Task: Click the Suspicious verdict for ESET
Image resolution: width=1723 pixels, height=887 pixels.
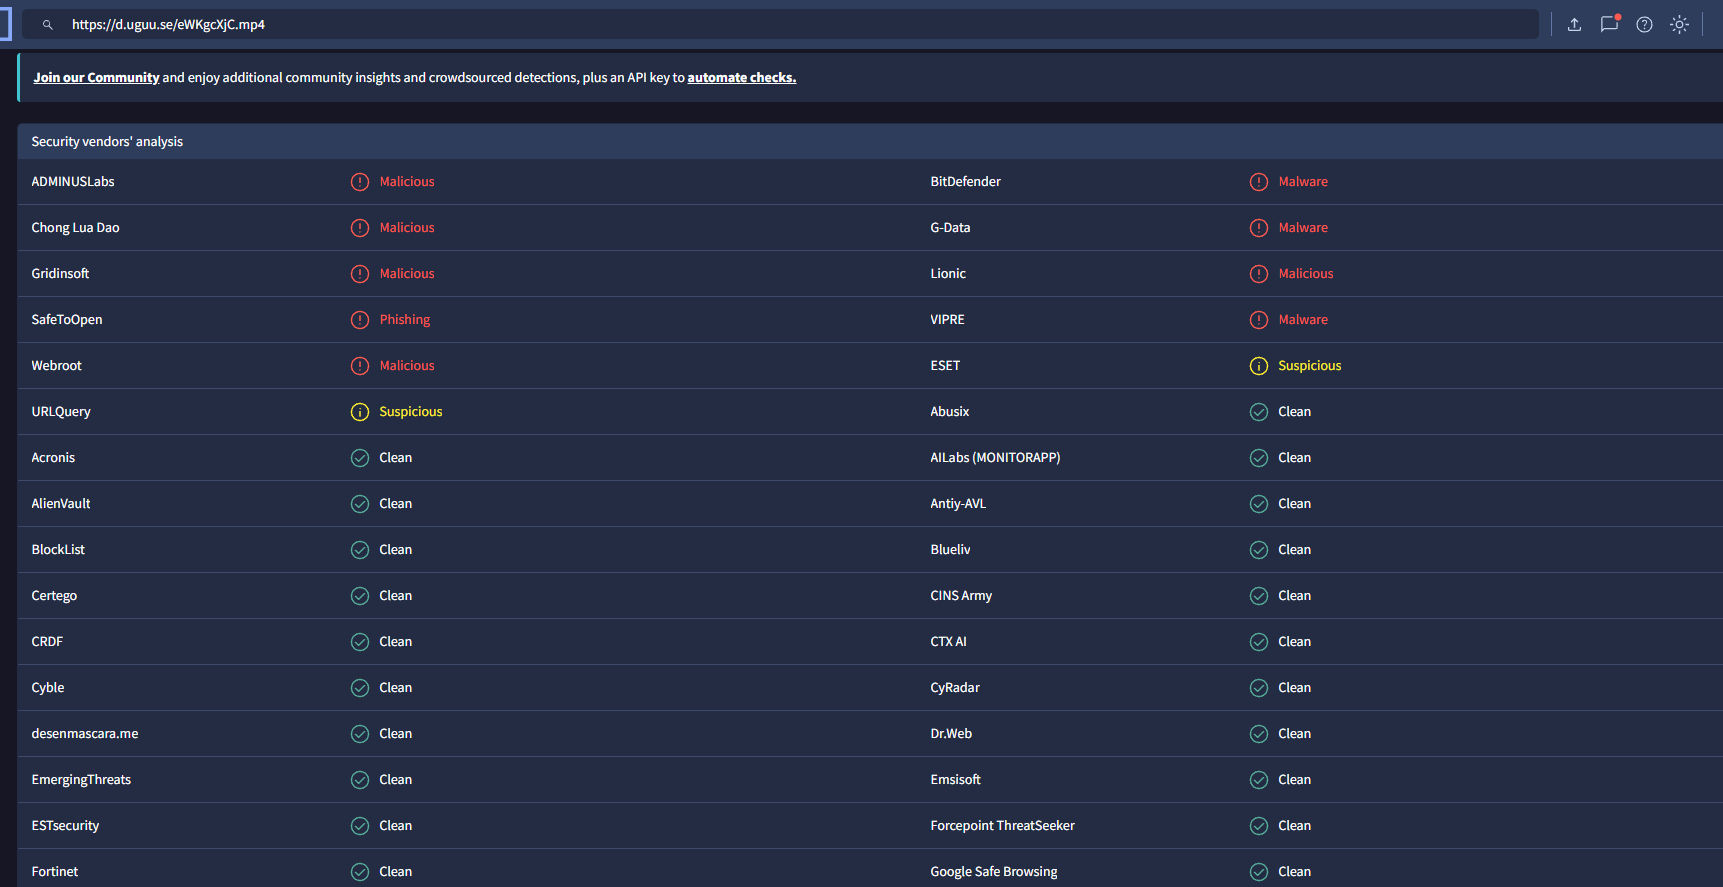Action: 1310,366
